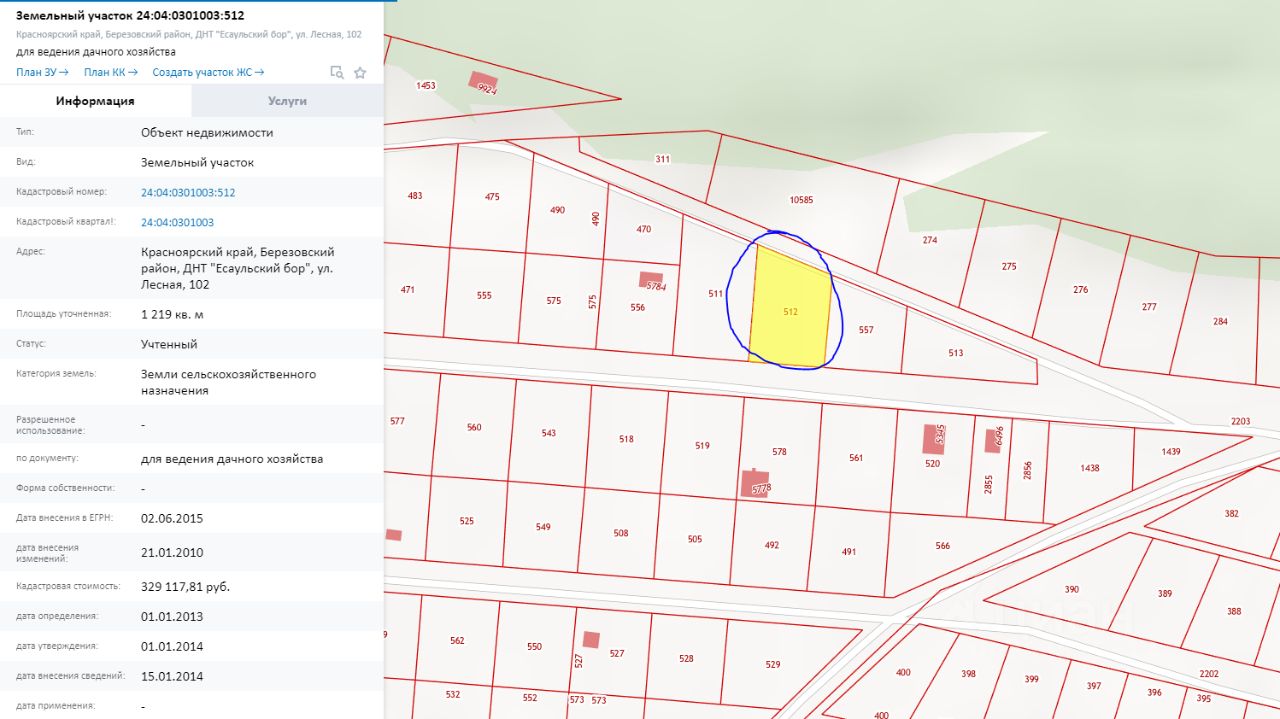Add parcel to favorites with star icon

pyautogui.click(x=360, y=72)
